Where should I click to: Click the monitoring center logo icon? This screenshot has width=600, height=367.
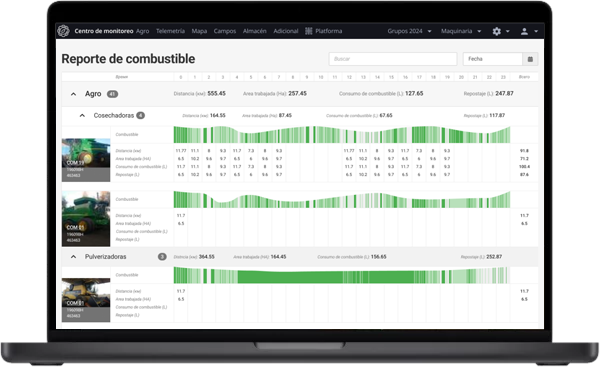coord(63,31)
